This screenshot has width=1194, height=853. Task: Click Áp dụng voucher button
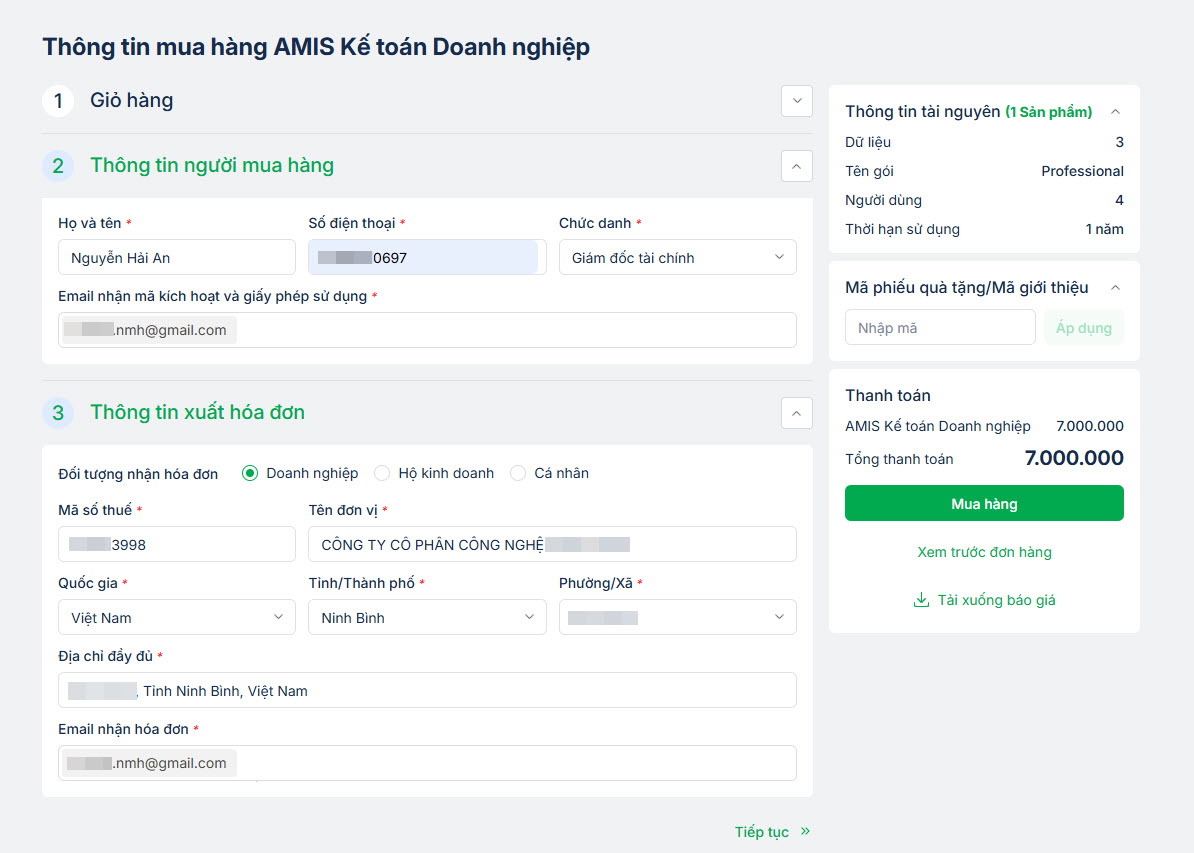(x=1084, y=328)
